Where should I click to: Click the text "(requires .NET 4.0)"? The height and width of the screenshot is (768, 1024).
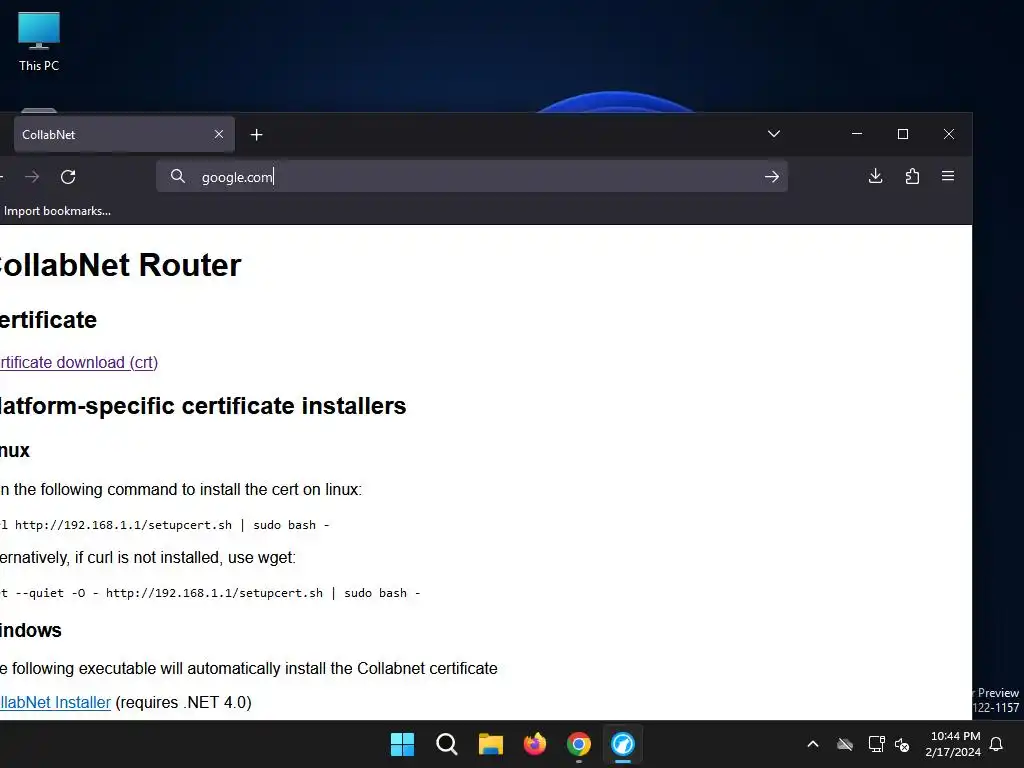pyautogui.click(x=184, y=703)
